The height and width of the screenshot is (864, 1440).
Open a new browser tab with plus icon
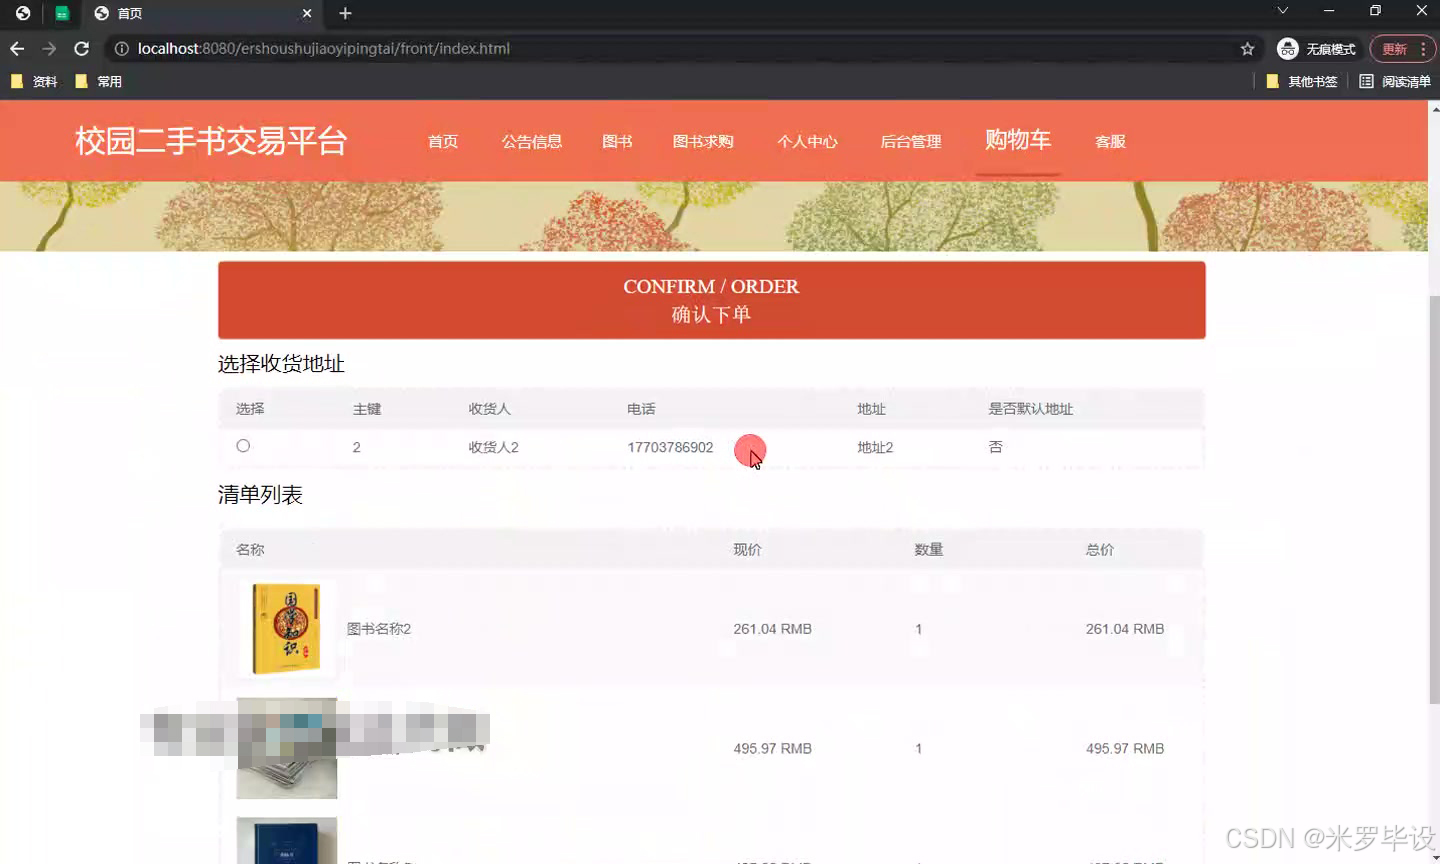[x=345, y=13]
